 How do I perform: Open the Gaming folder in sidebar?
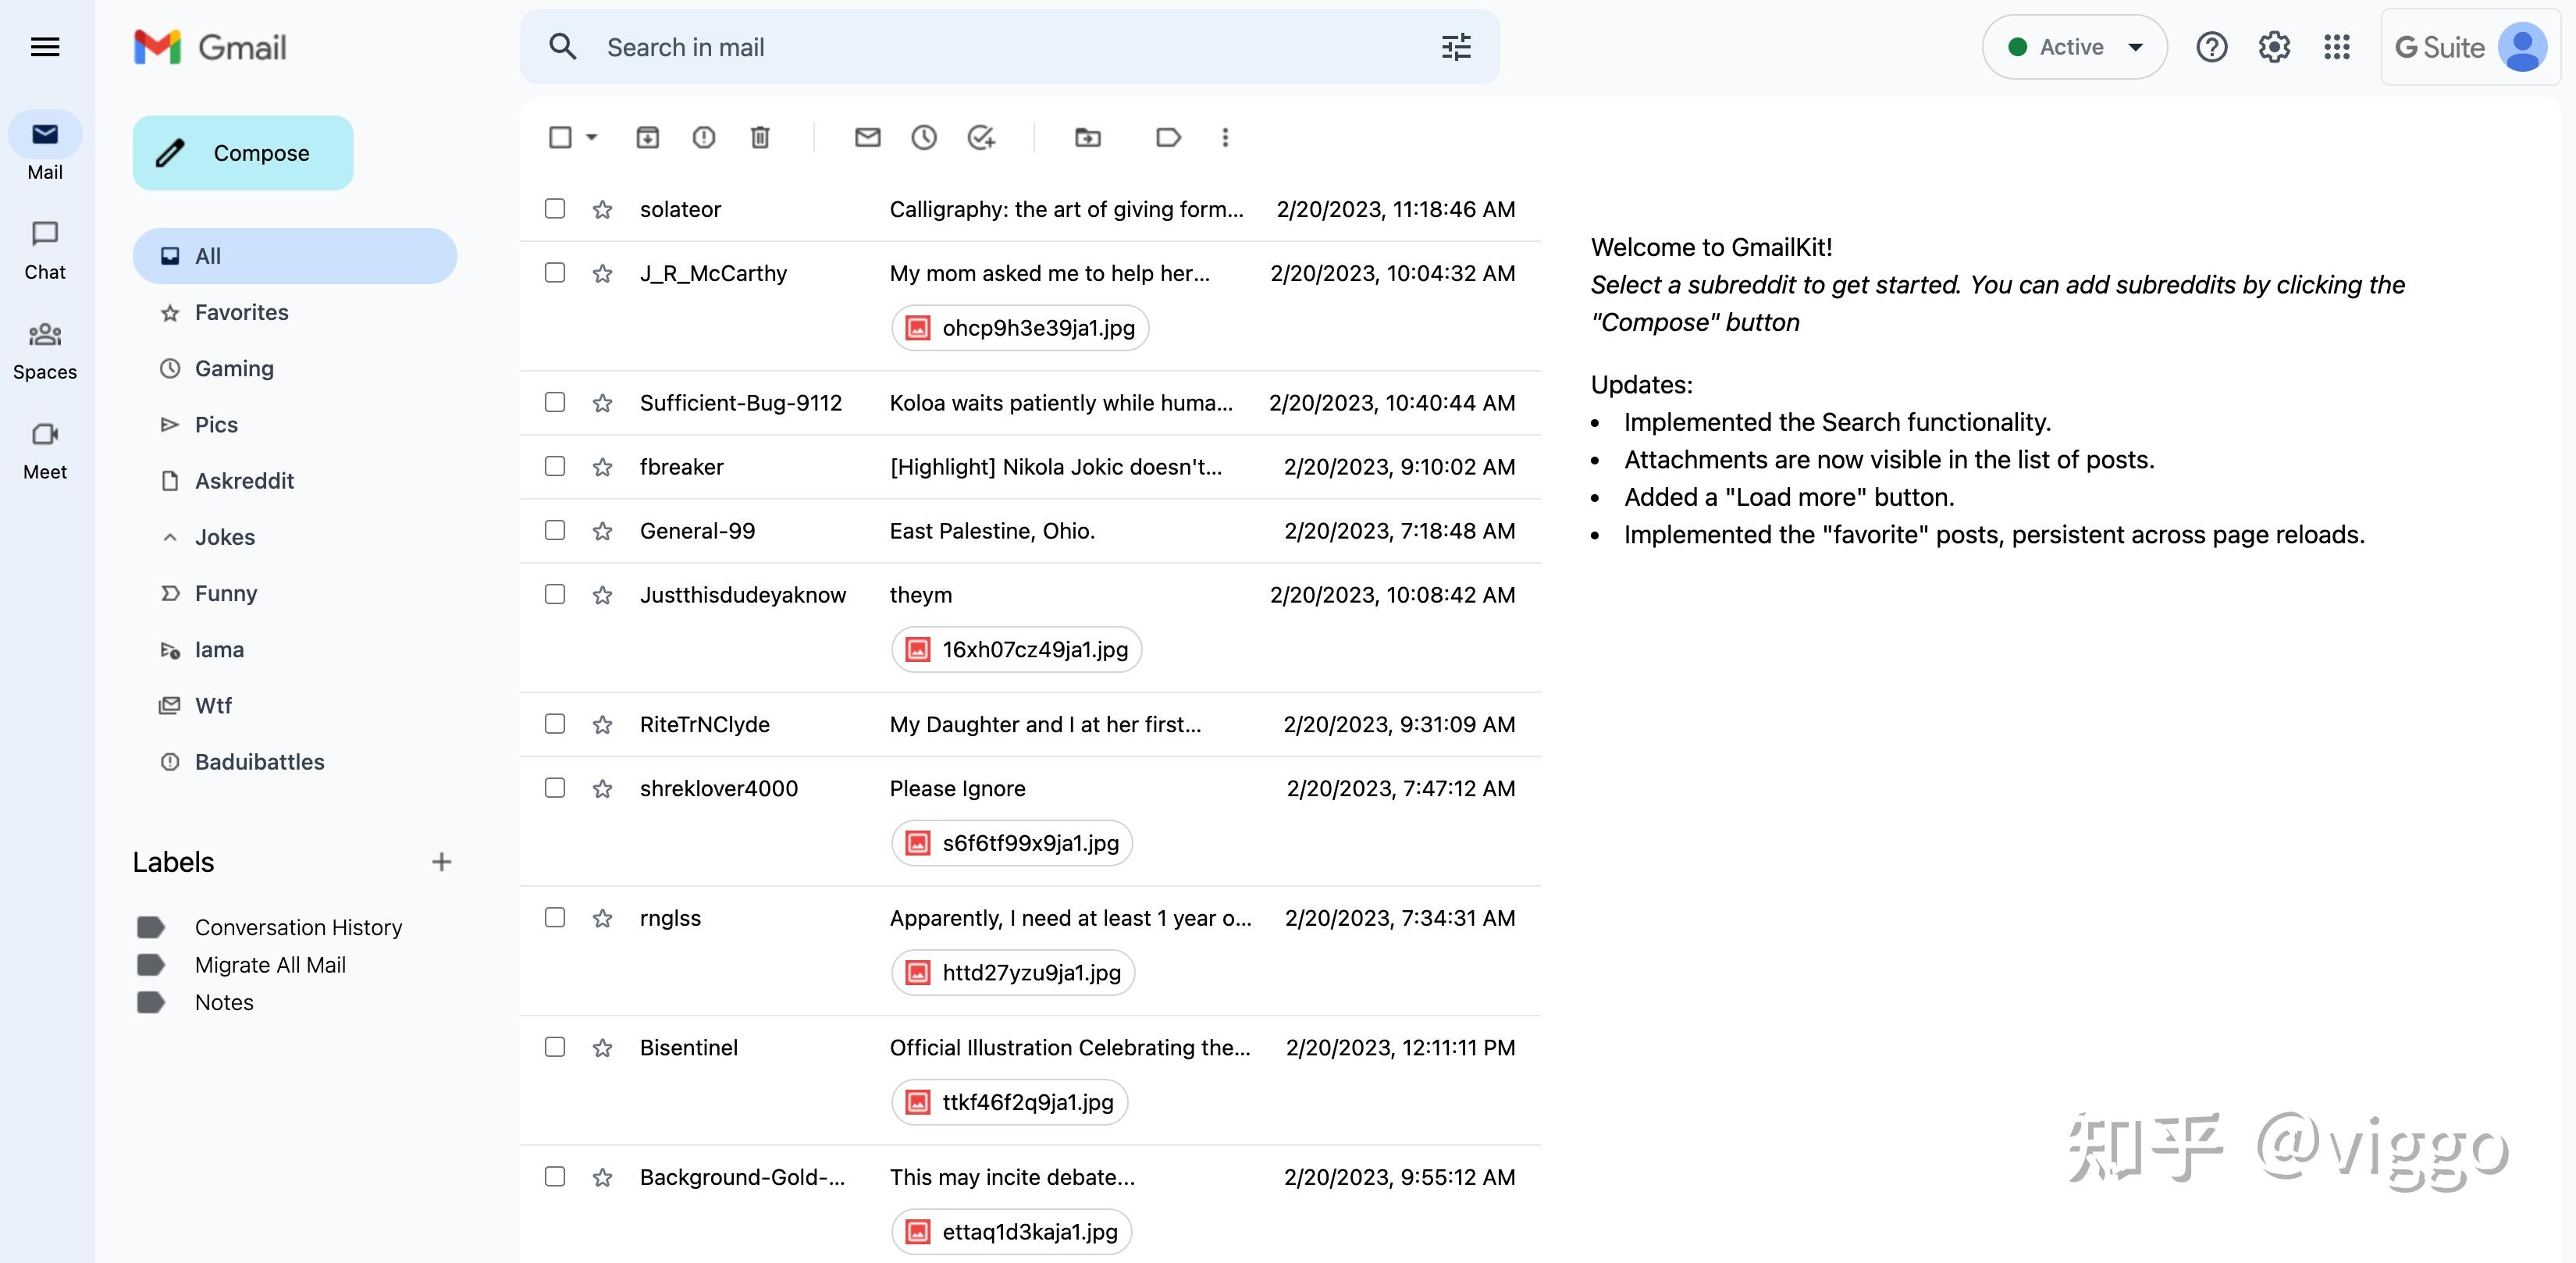234,369
